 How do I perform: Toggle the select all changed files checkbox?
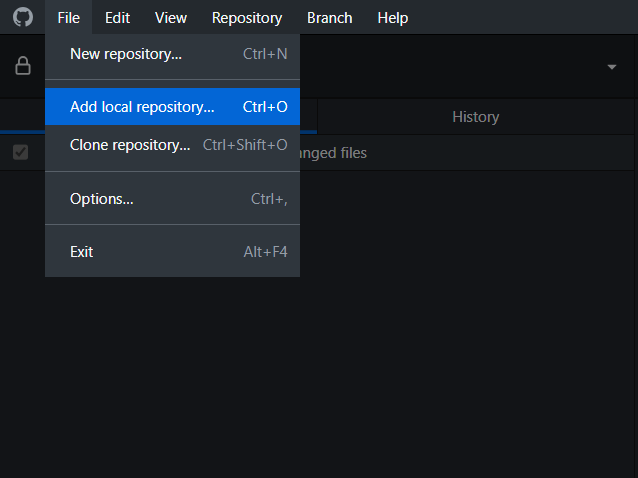[20, 153]
